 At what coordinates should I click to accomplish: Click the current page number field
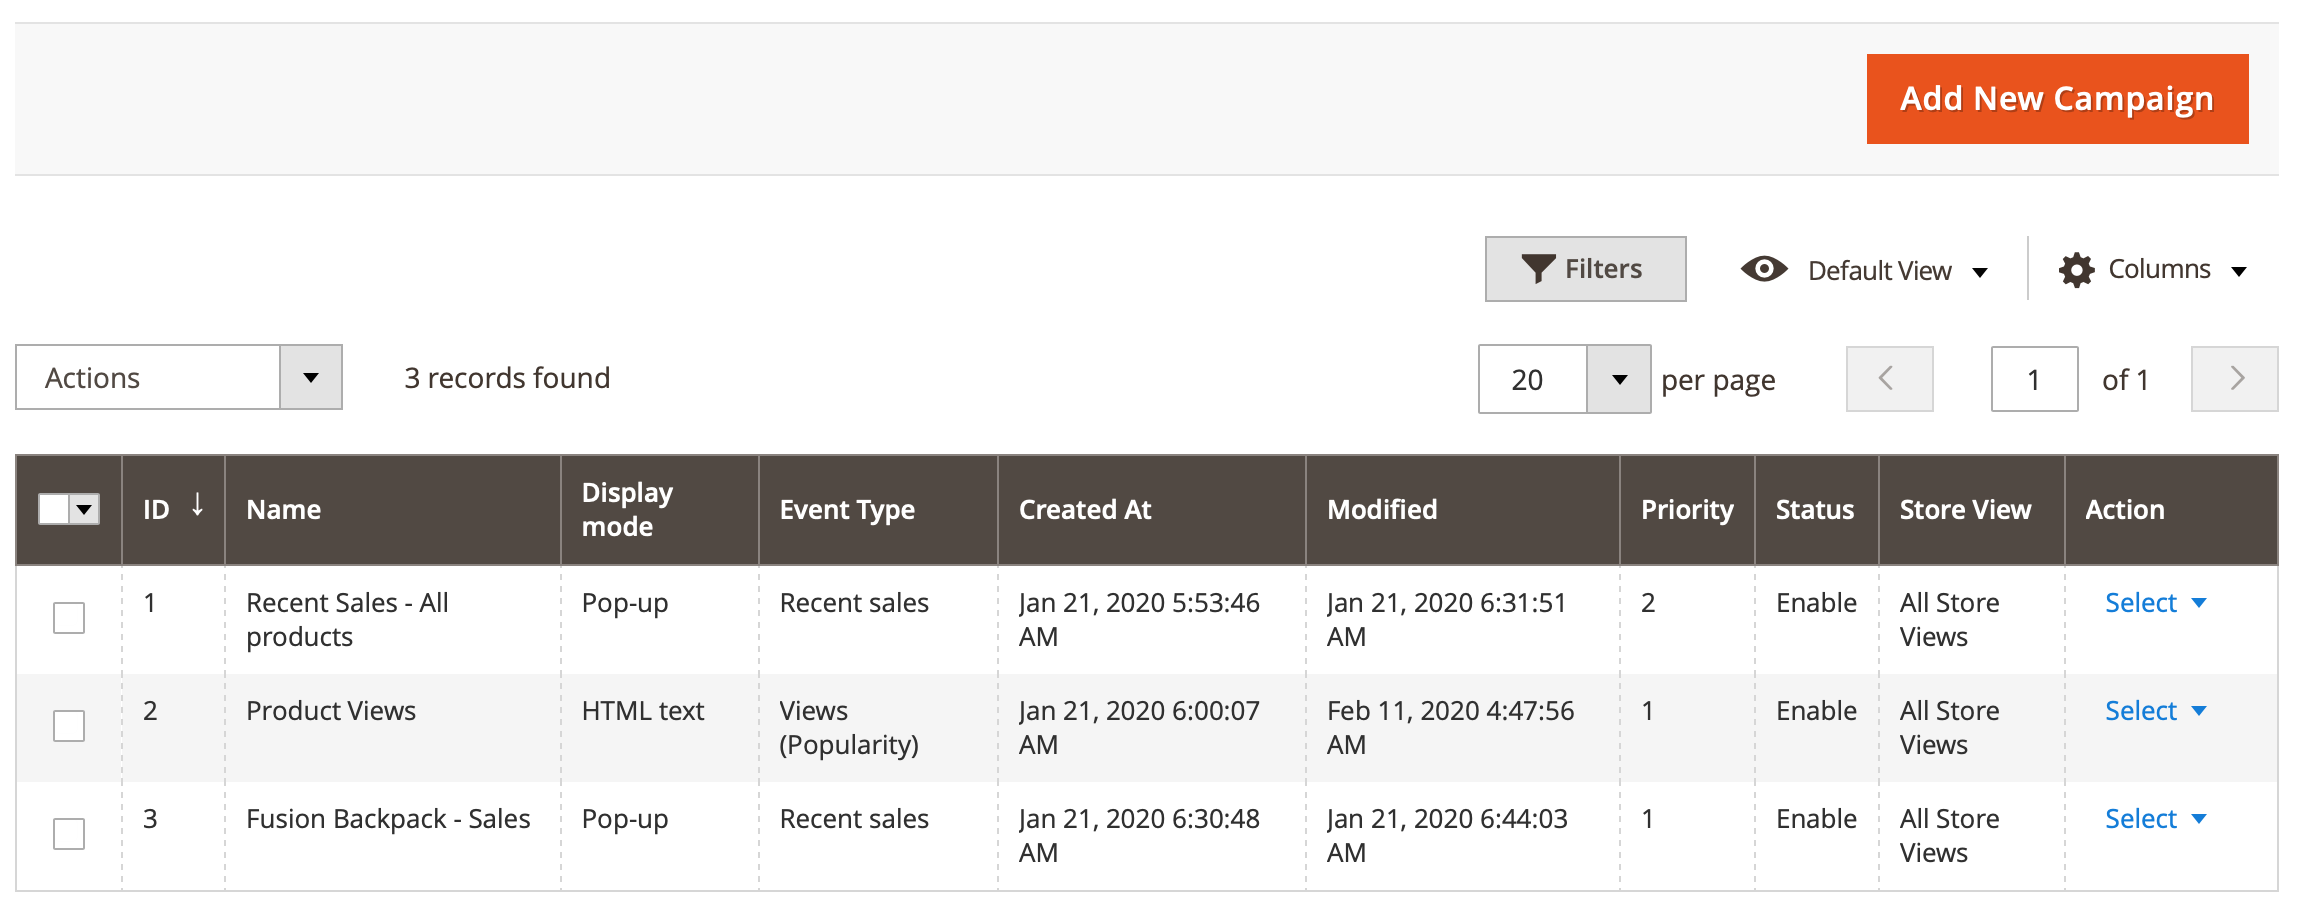(2035, 379)
